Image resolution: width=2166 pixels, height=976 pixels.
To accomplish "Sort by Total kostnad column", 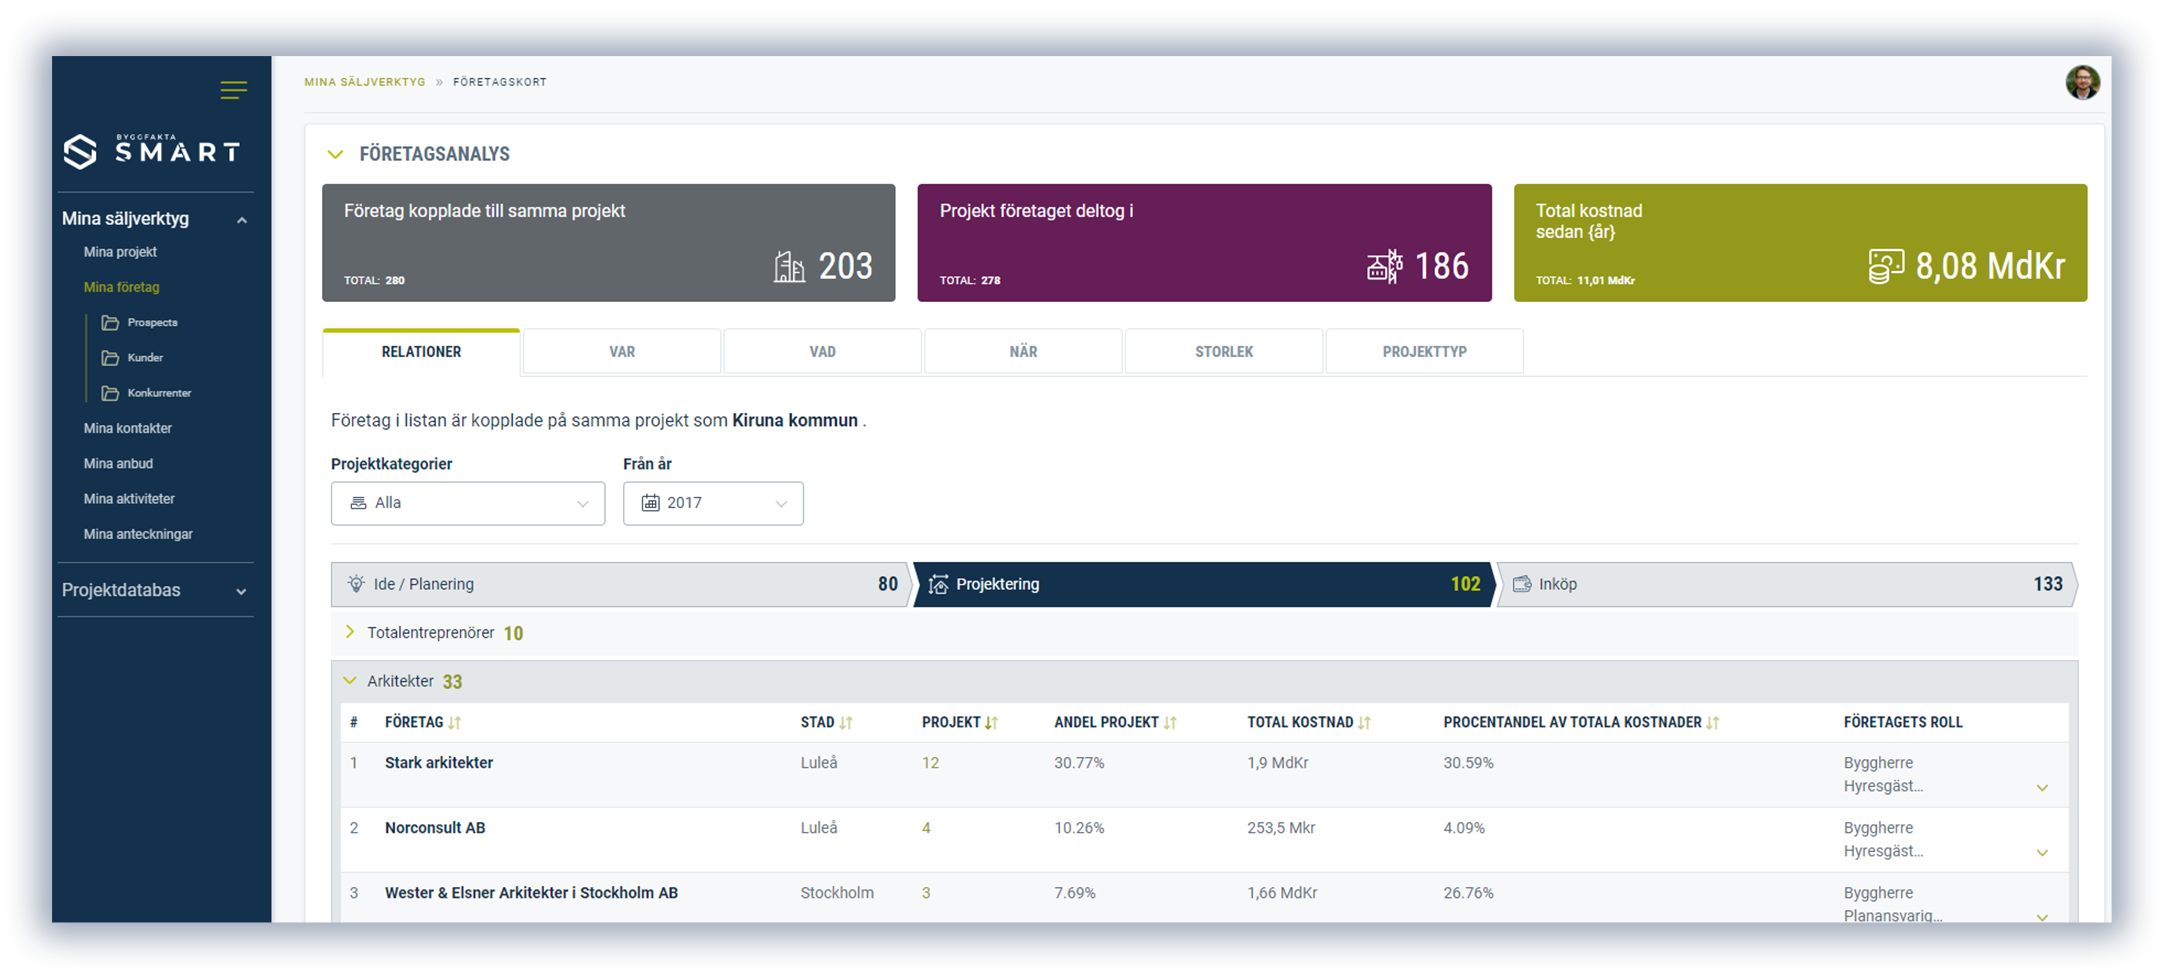I will tap(1364, 723).
